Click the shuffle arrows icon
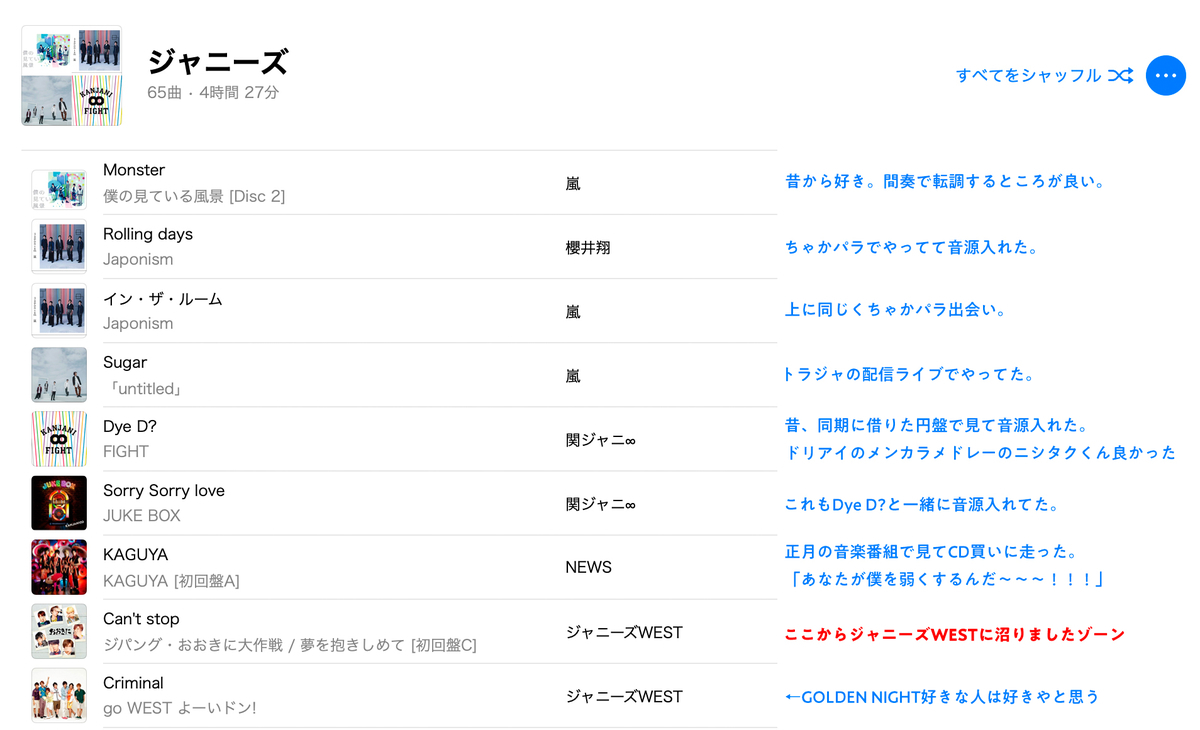The height and width of the screenshot is (730, 1200). pyautogui.click(x=1120, y=76)
